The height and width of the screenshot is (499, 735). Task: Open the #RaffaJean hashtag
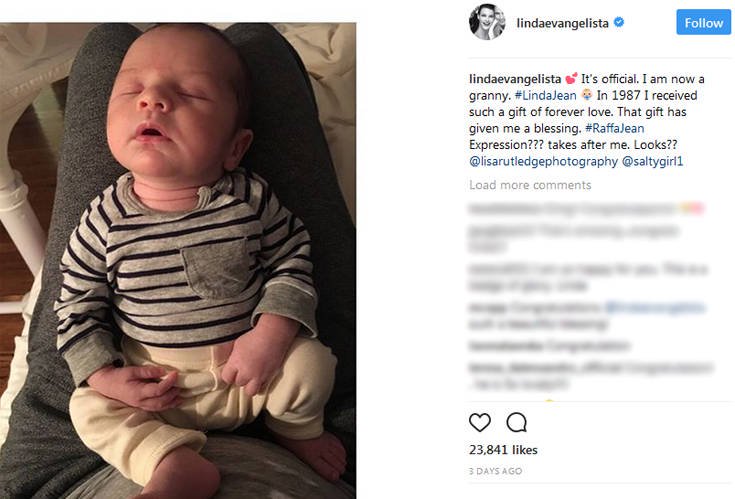point(613,128)
